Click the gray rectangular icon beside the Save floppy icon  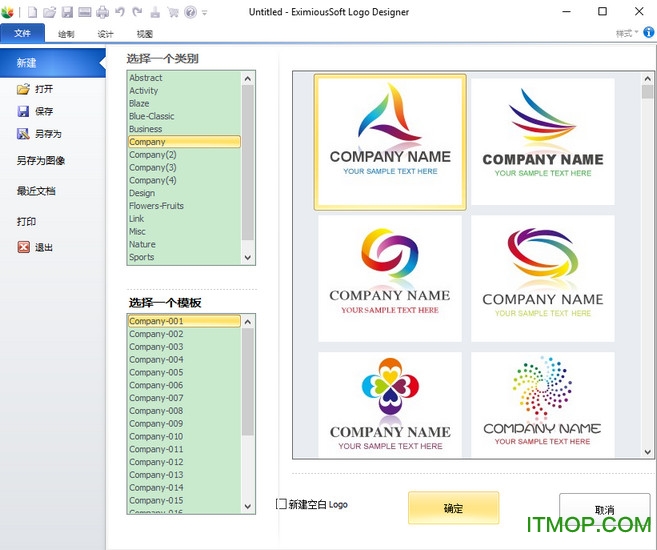pyautogui.click(x=85, y=12)
